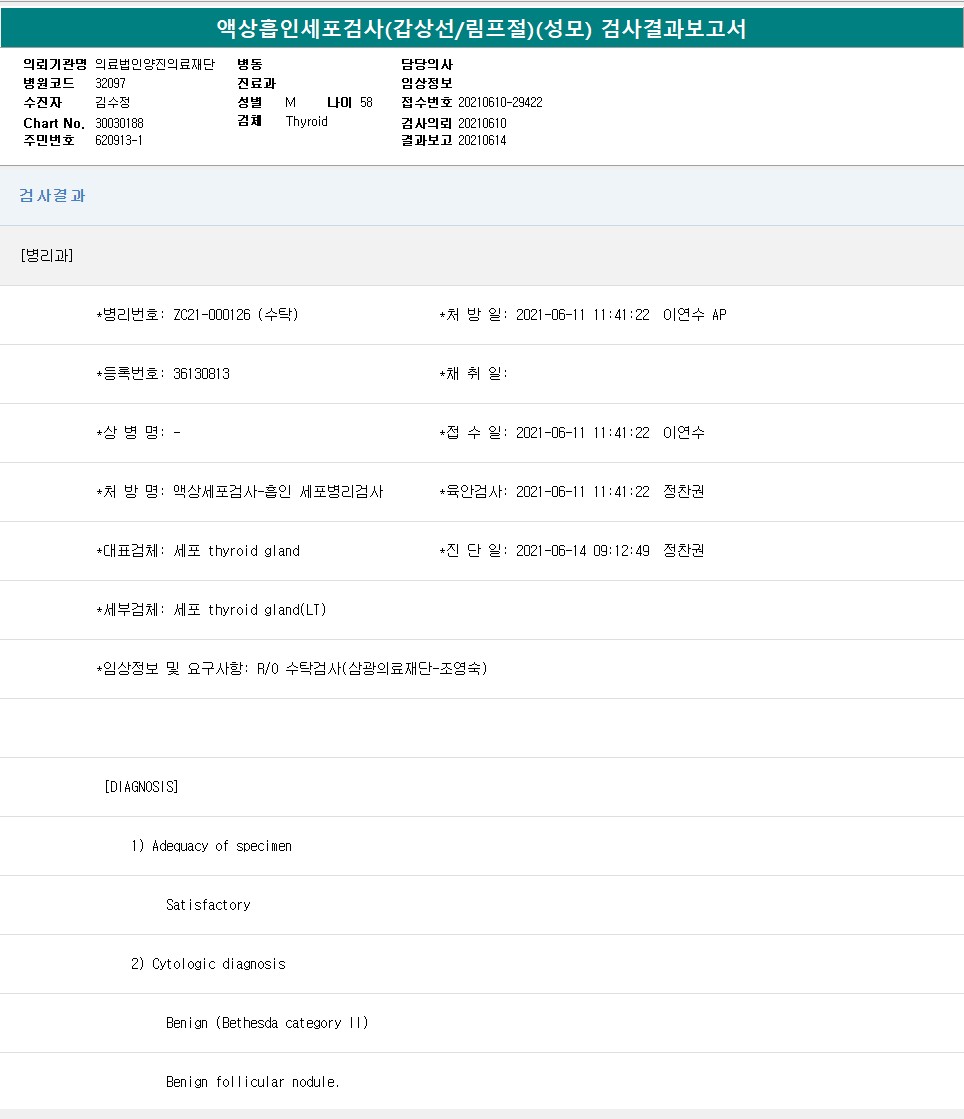Screen dimensions: 964x1119
Task: Select hospital name 의료법인양진의료재단
Action: tap(155, 64)
